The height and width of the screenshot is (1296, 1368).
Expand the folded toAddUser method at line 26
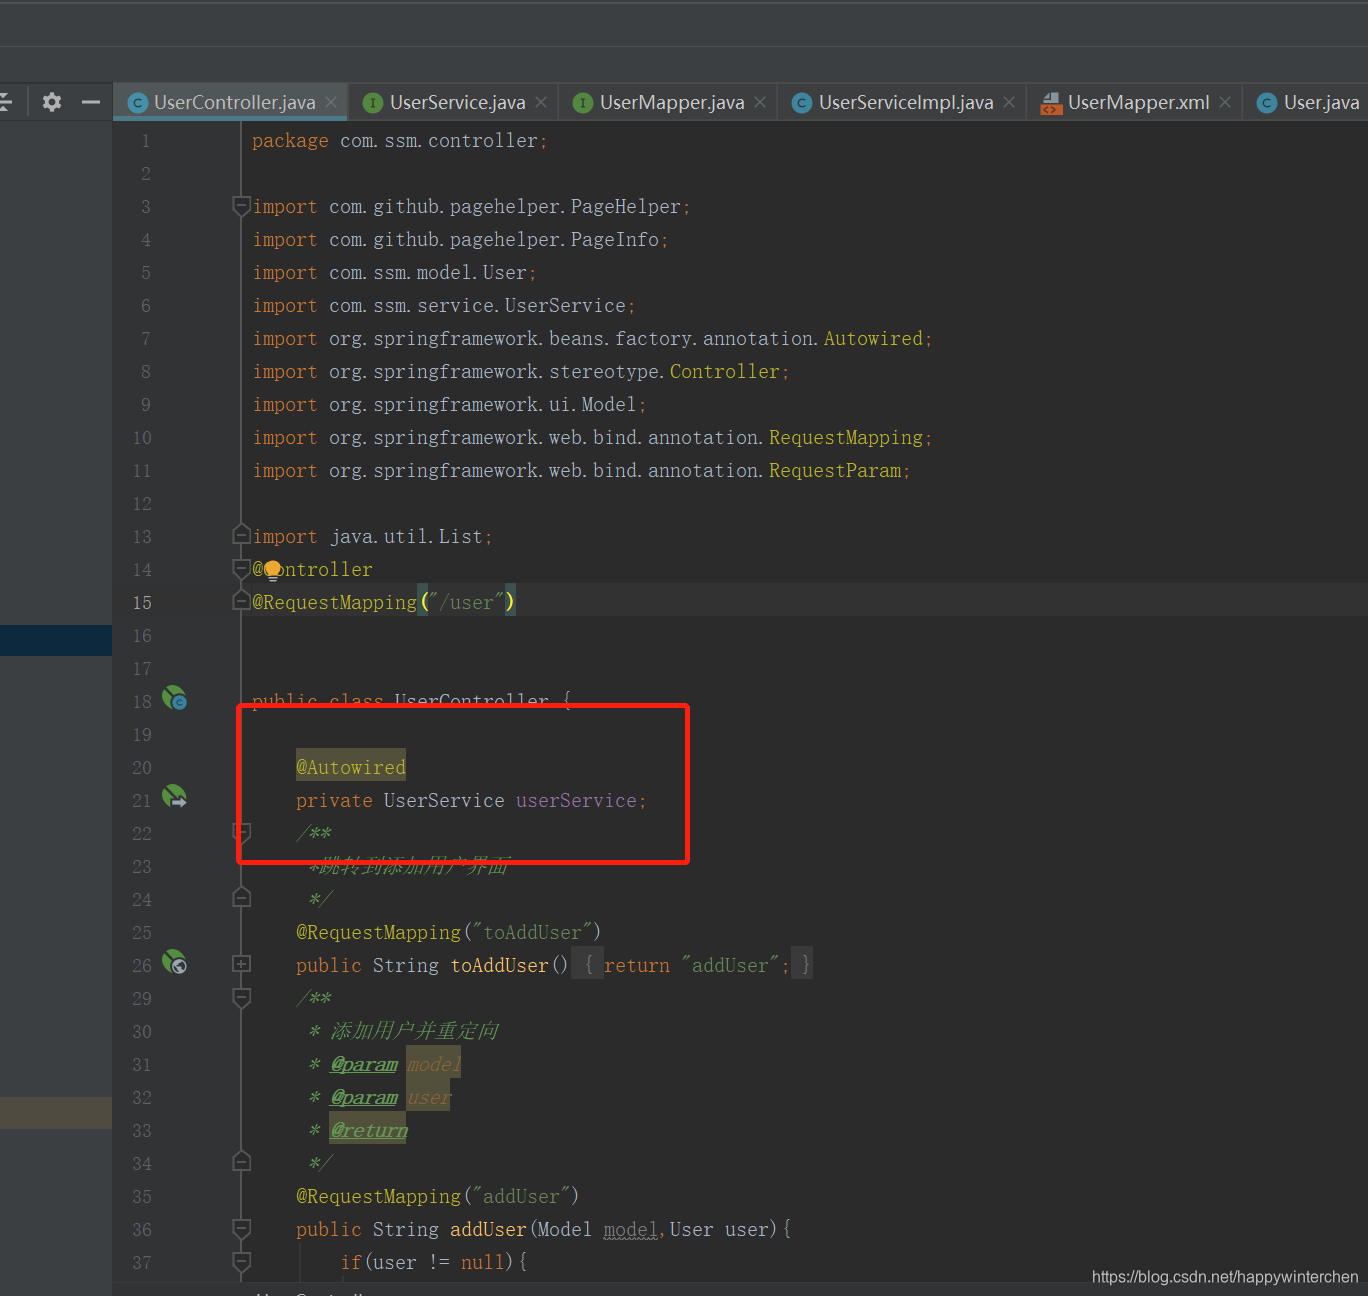click(241, 964)
